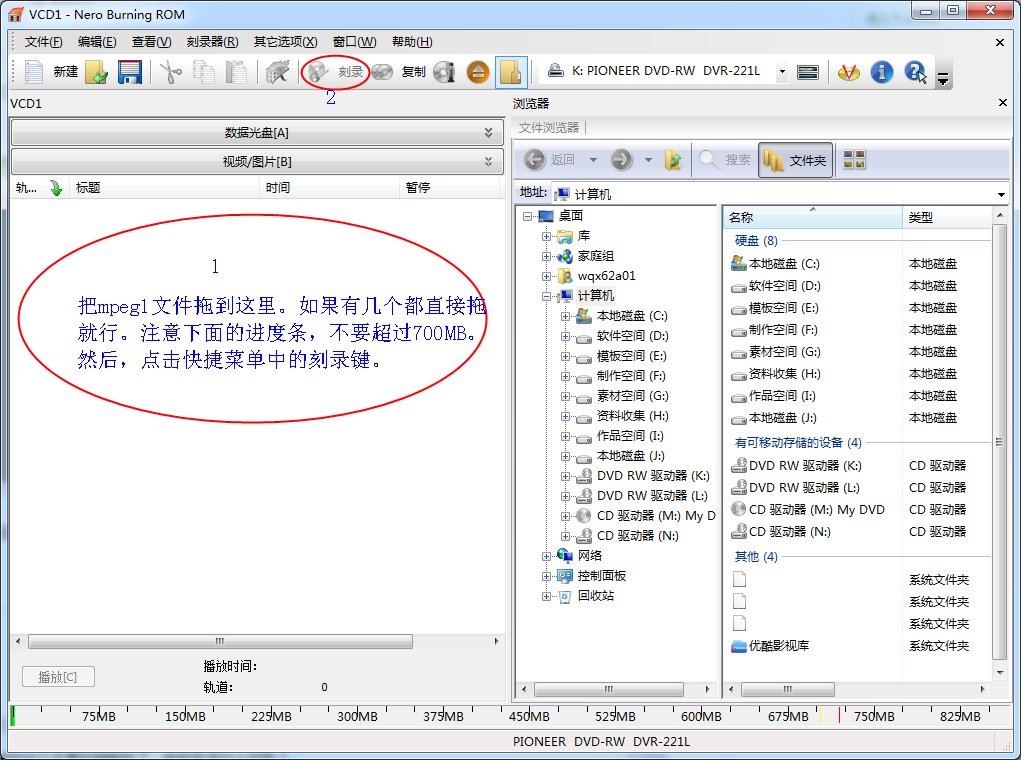The image size is (1021, 760).
Task: Click the orange eject disc icon
Action: click(478, 72)
